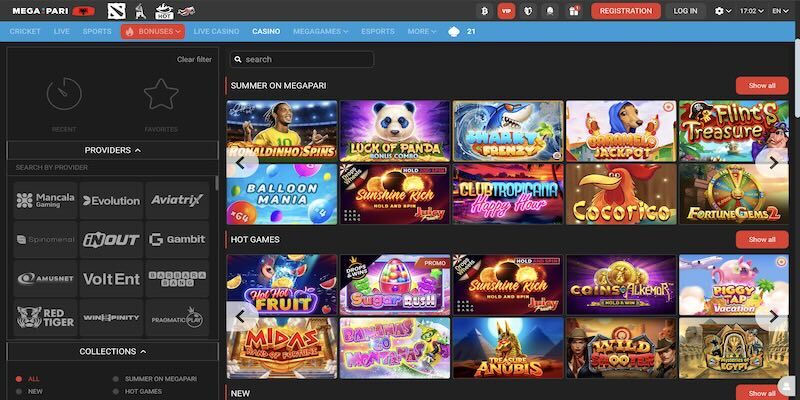
Task: Show all Hot Games
Action: (762, 239)
